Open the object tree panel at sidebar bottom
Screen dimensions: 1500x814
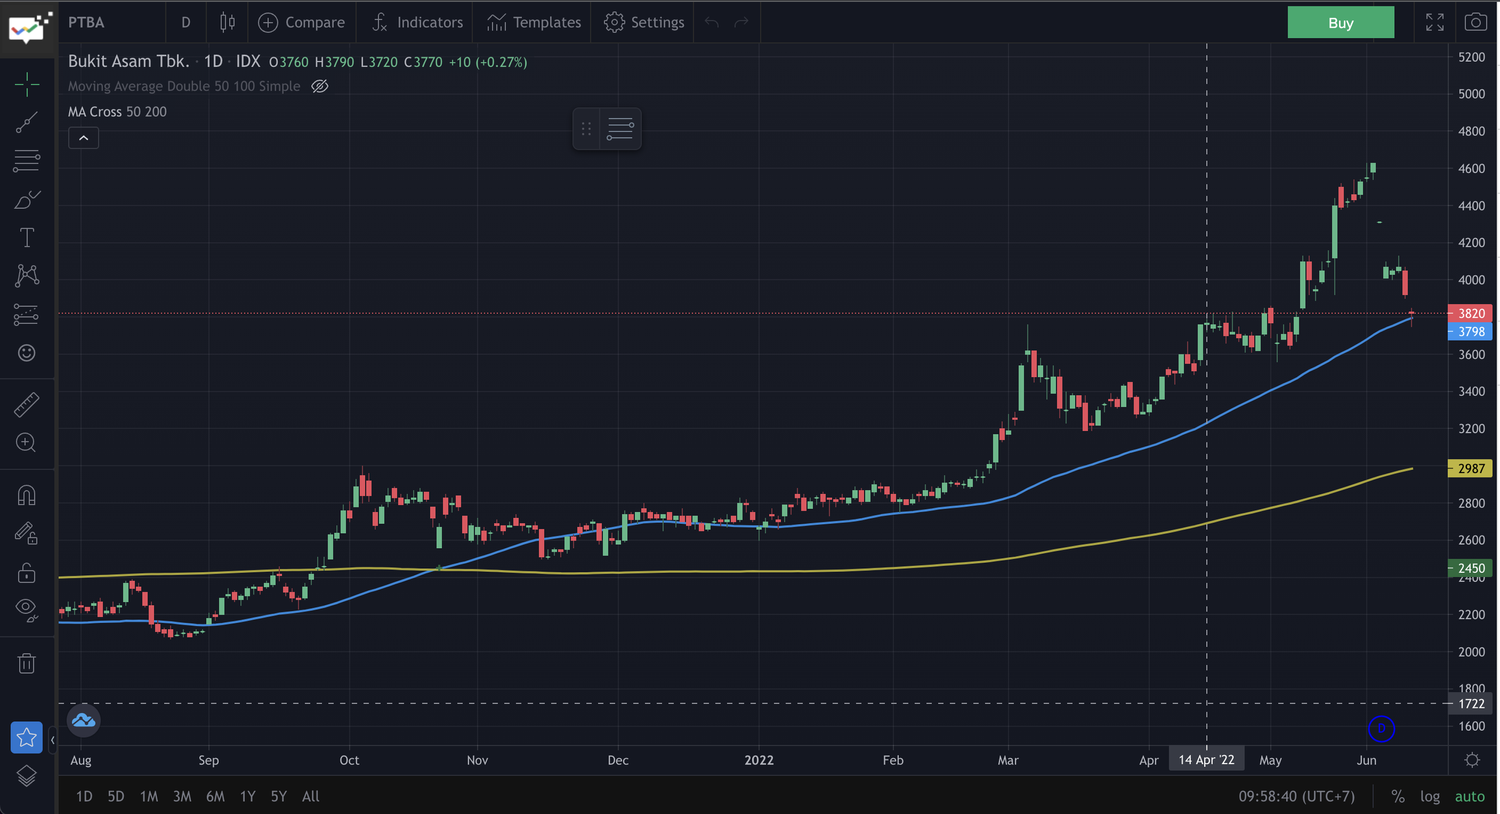pyautogui.click(x=26, y=775)
